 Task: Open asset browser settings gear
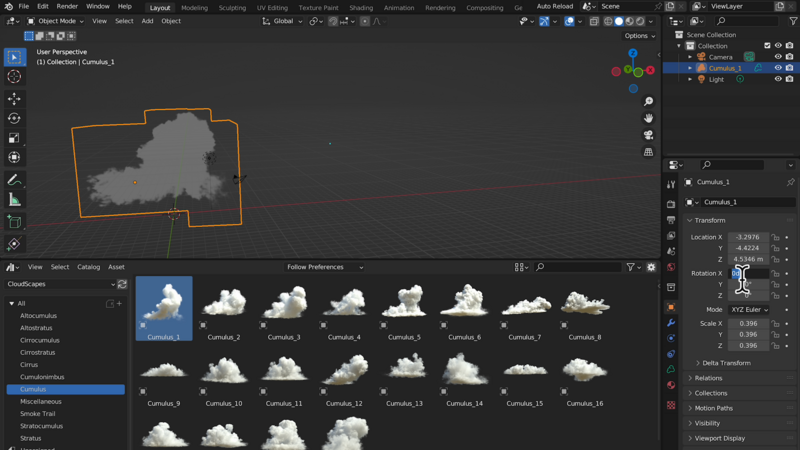(651, 267)
